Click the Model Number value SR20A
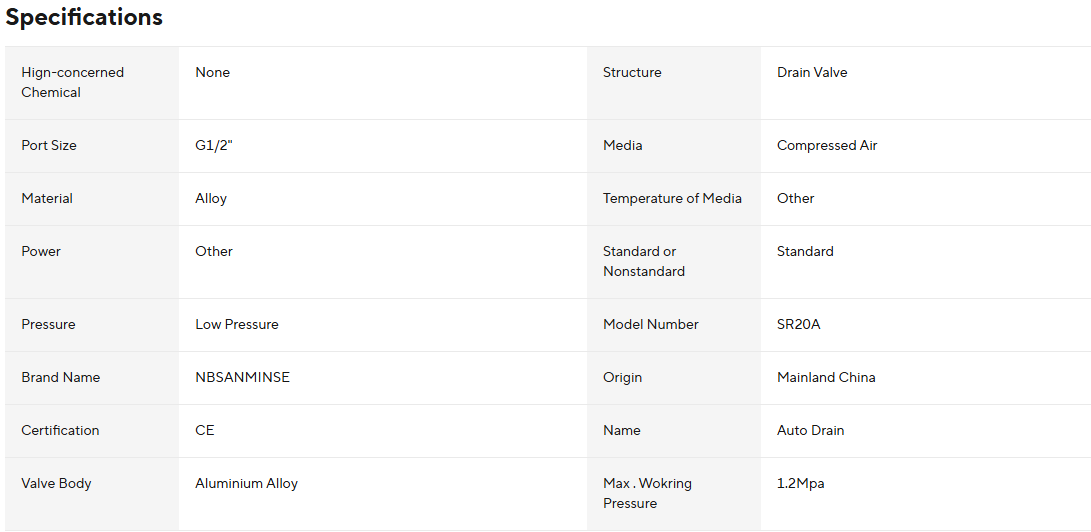 click(798, 324)
